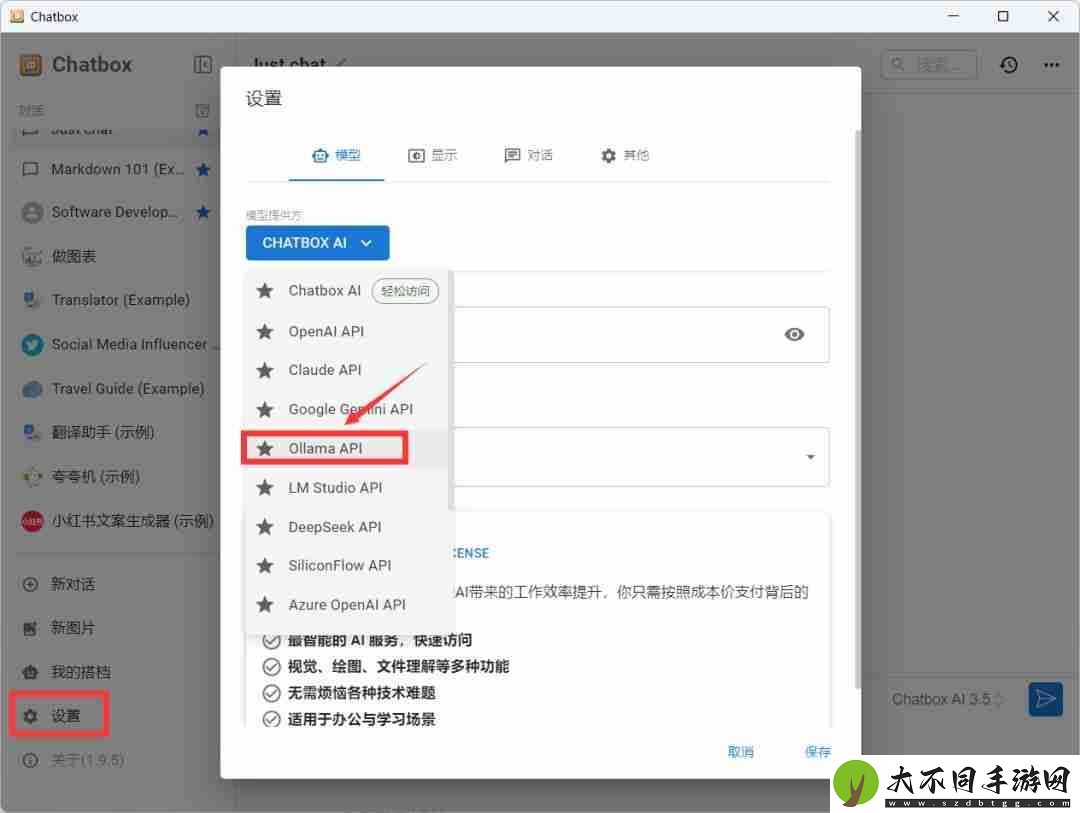Click Travel Guide cloud icon
The height and width of the screenshot is (813, 1080).
[x=32, y=389]
